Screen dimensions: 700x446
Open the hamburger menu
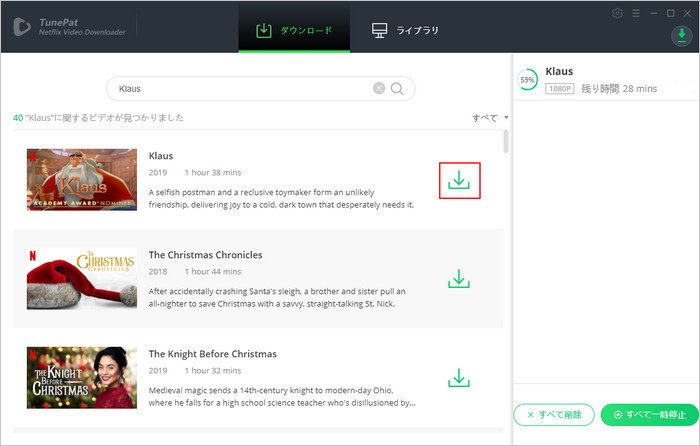[x=636, y=13]
